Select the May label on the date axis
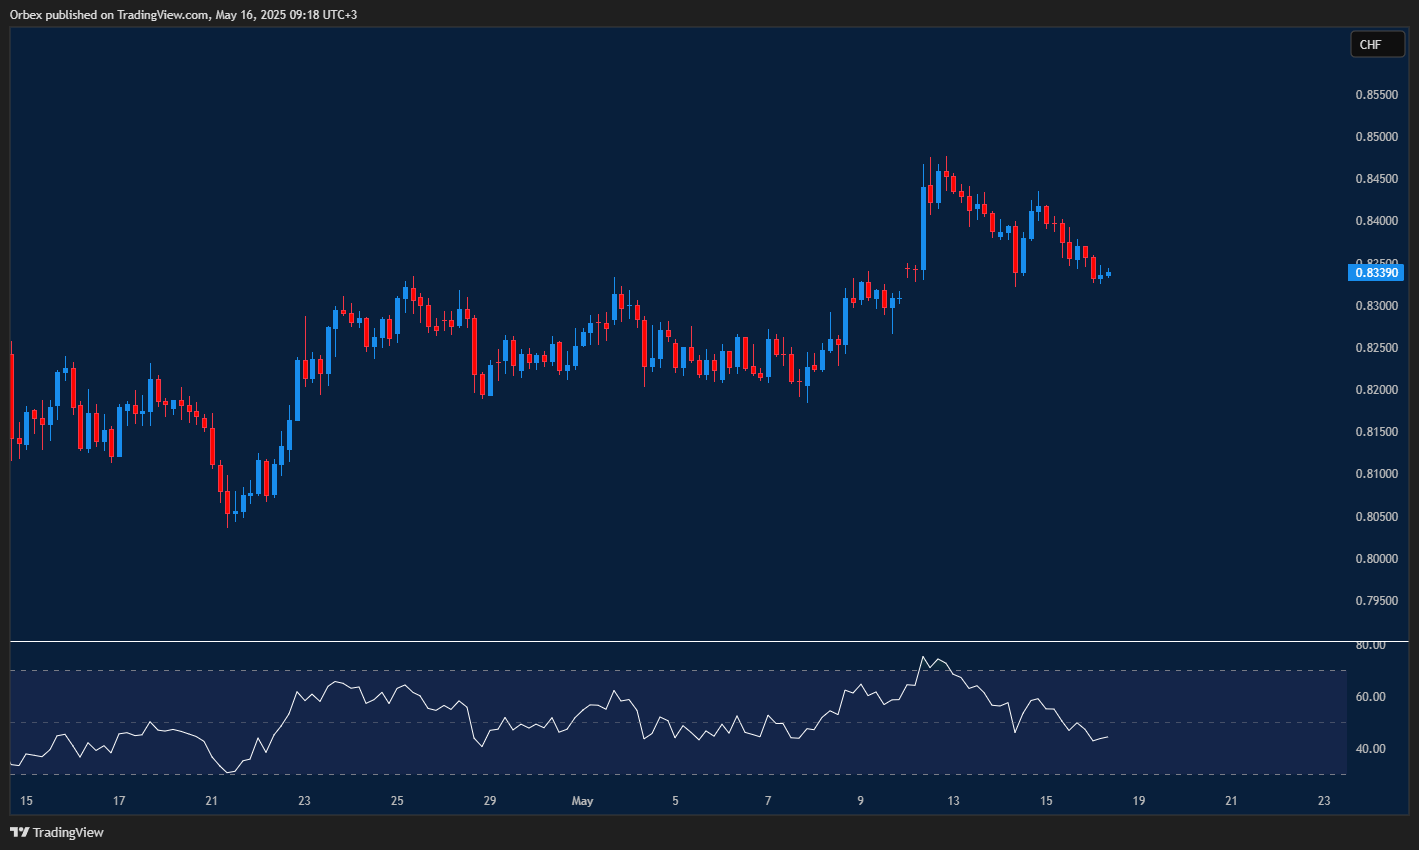Viewport: 1419px width, 850px height. (583, 801)
